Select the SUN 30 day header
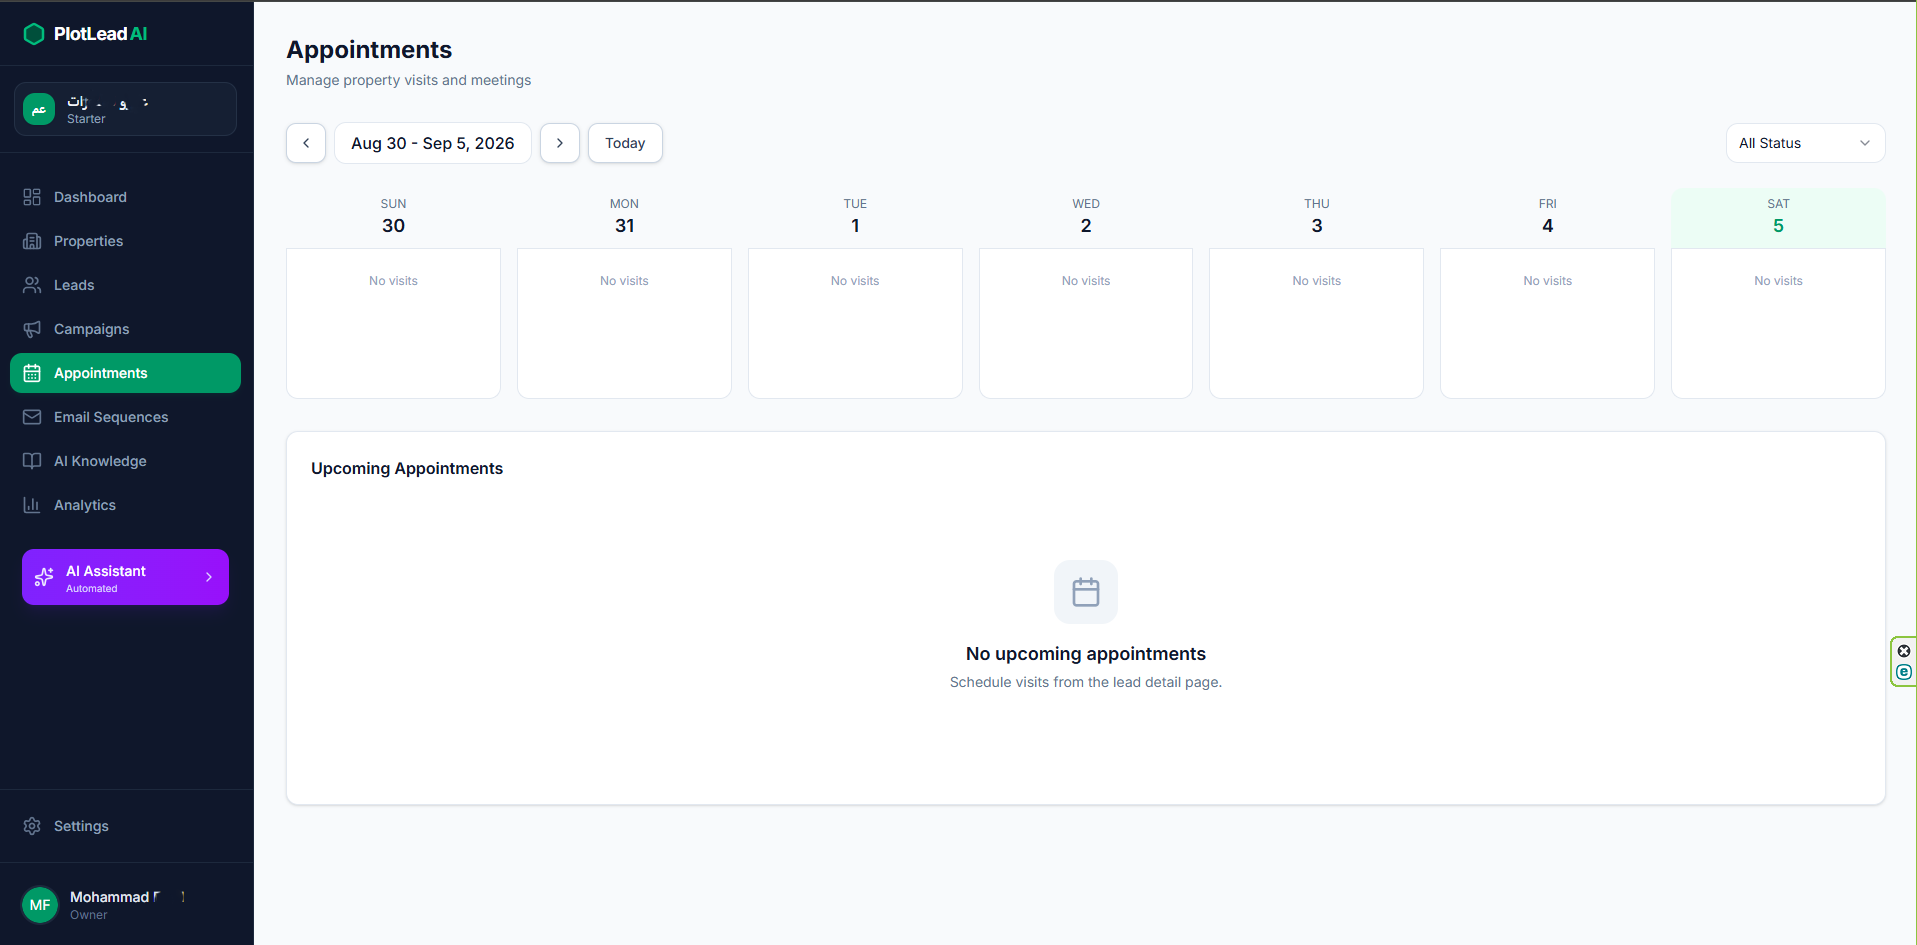This screenshot has width=1917, height=945. pos(393,217)
